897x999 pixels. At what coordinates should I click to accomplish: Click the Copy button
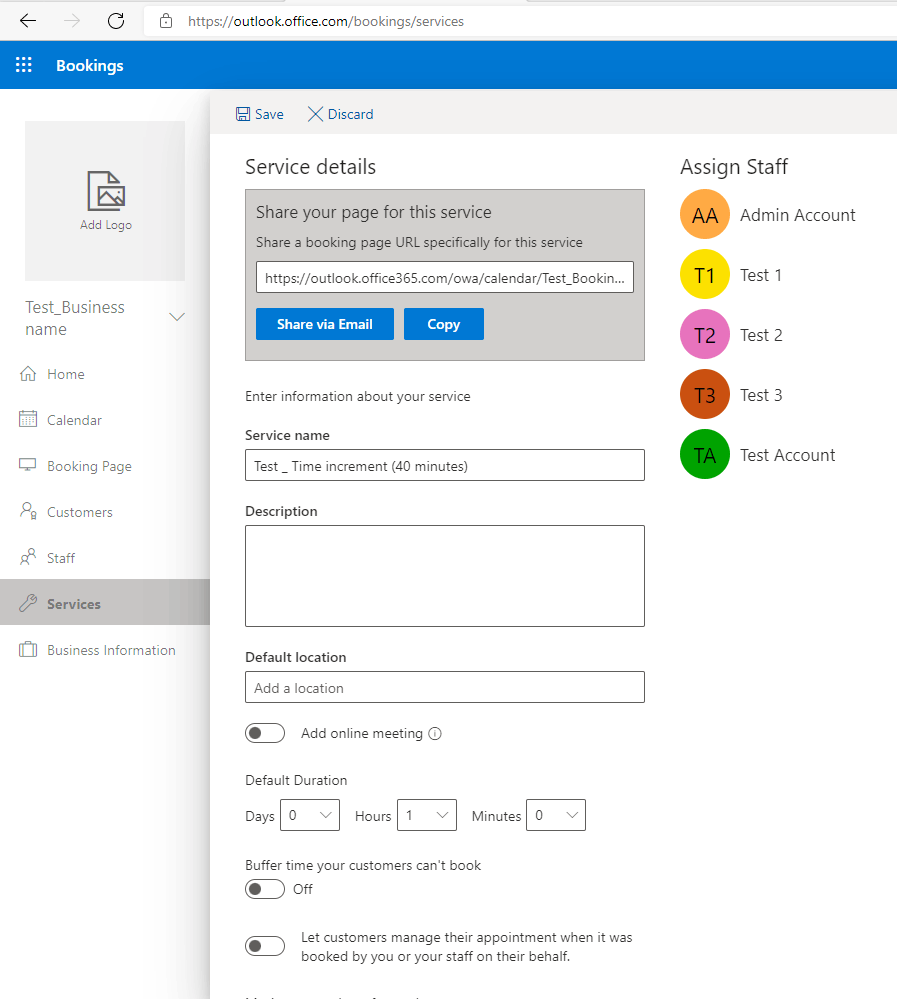click(x=443, y=324)
